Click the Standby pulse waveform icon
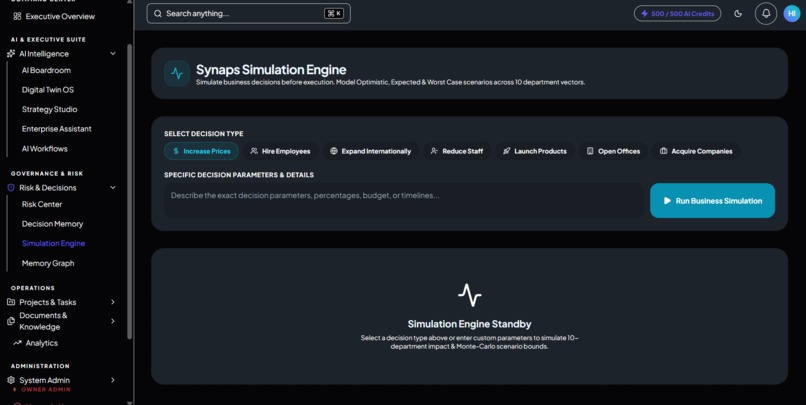Image resolution: width=806 pixels, height=405 pixels. [469, 295]
